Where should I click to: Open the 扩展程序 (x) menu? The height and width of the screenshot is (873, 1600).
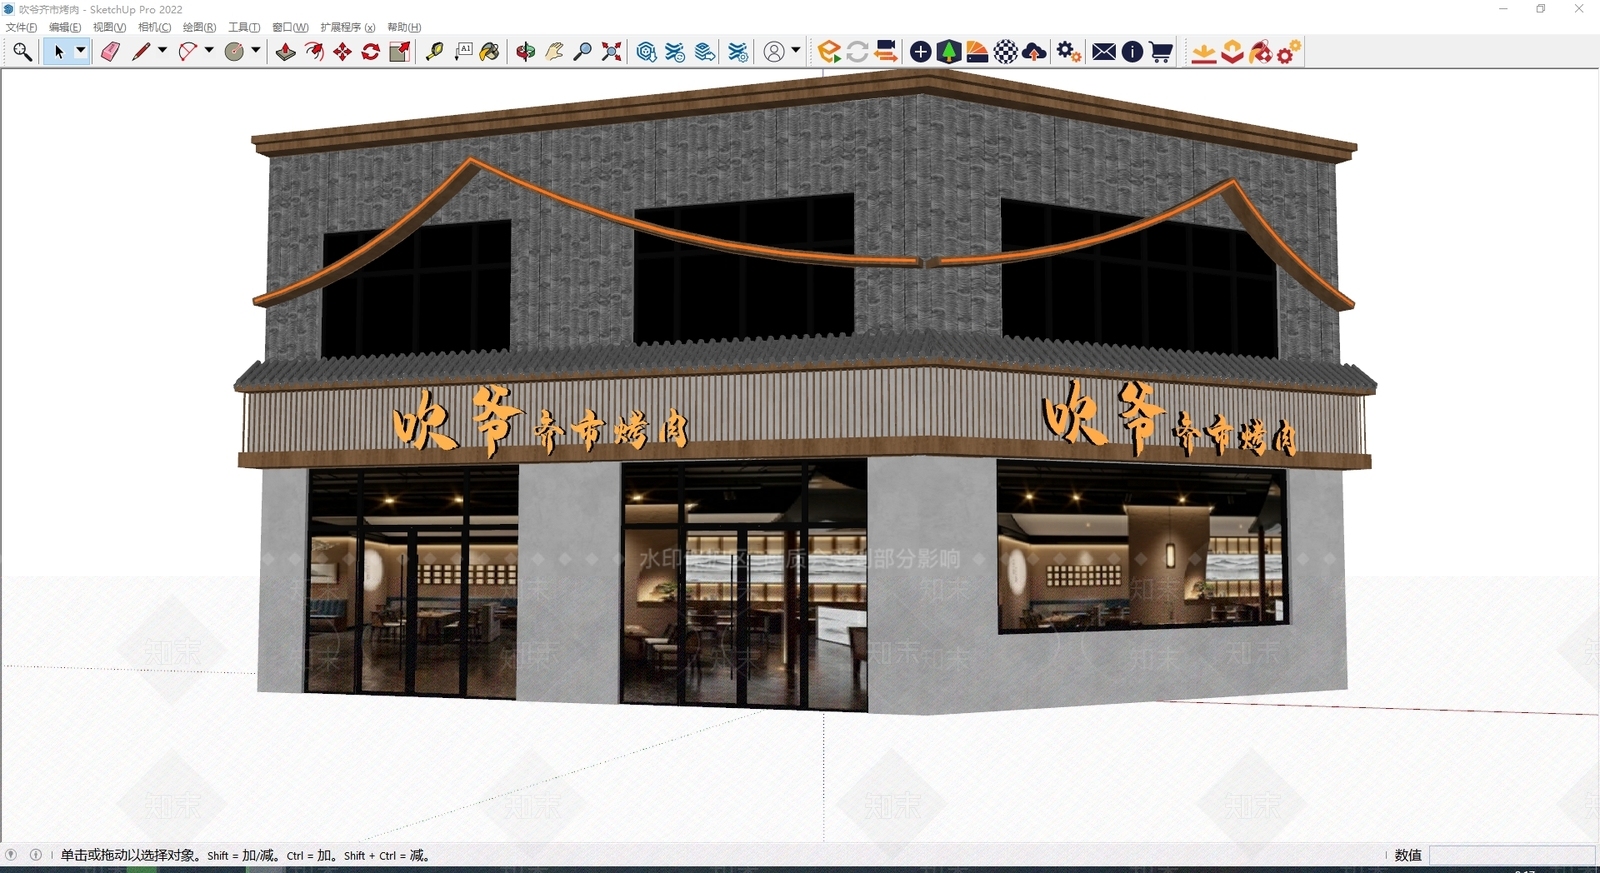coord(347,27)
